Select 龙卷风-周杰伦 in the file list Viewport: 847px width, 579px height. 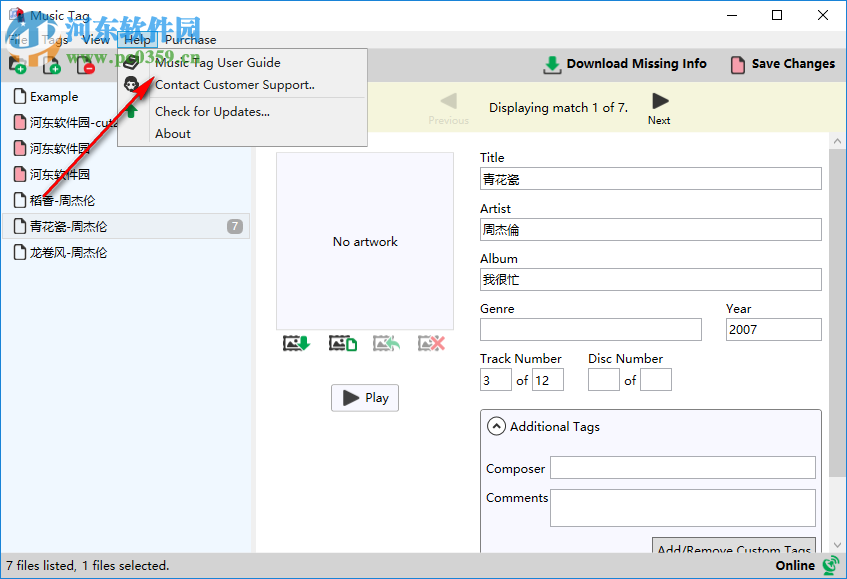(x=68, y=252)
